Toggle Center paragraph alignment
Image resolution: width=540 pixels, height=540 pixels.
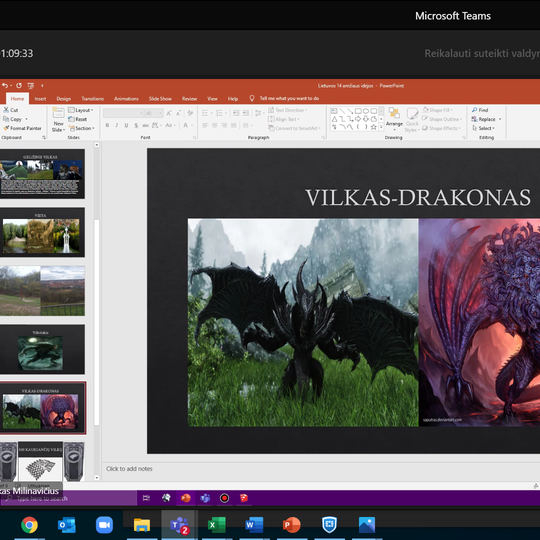tap(215, 125)
